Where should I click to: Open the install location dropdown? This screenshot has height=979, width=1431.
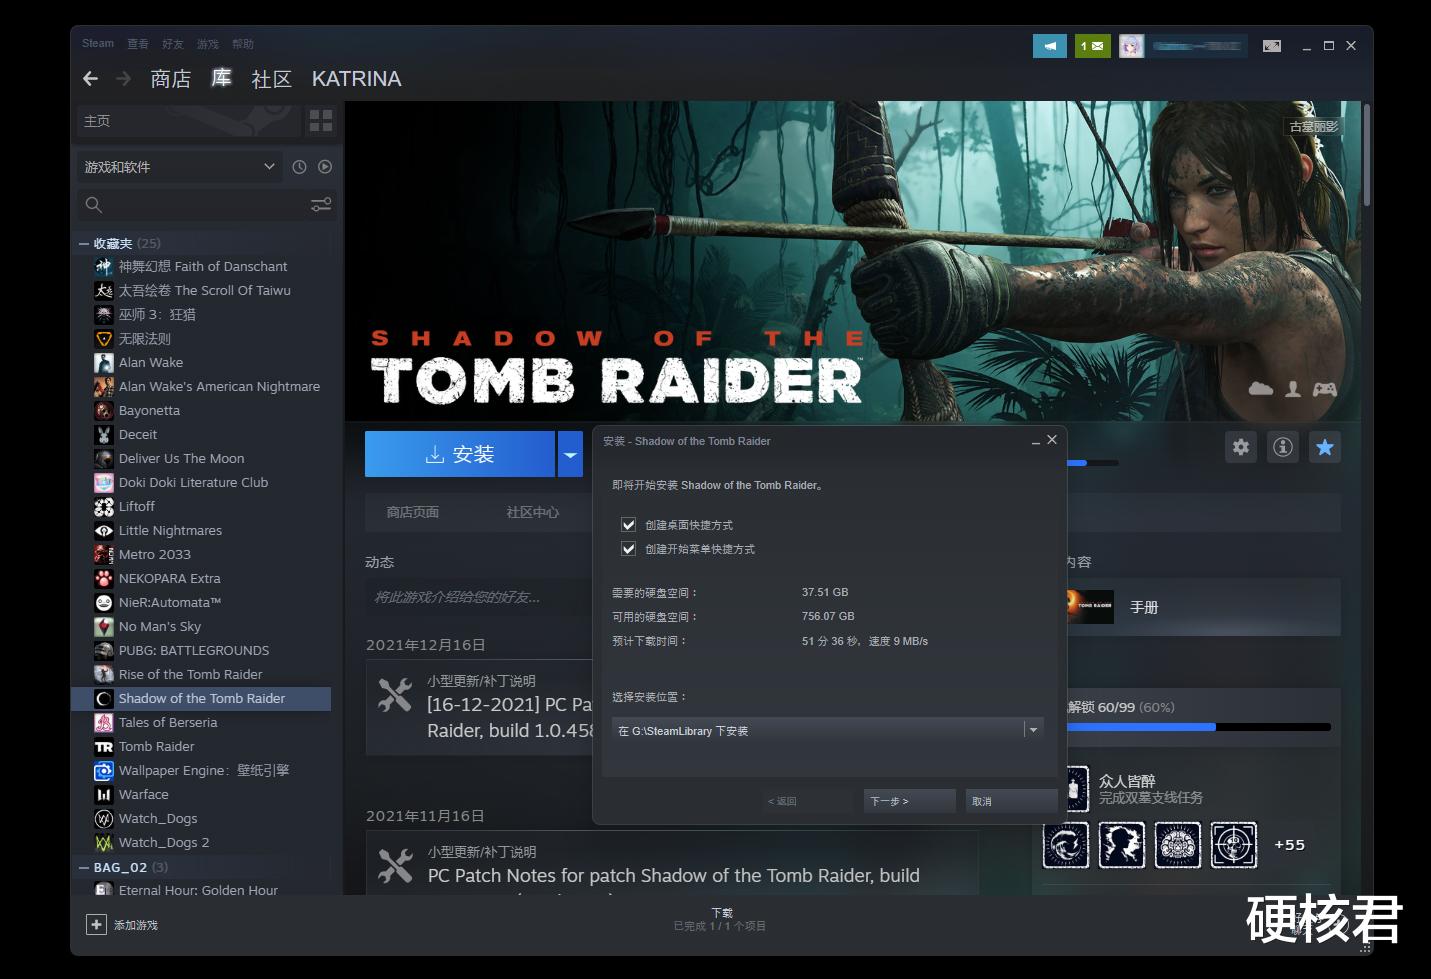[1033, 731]
